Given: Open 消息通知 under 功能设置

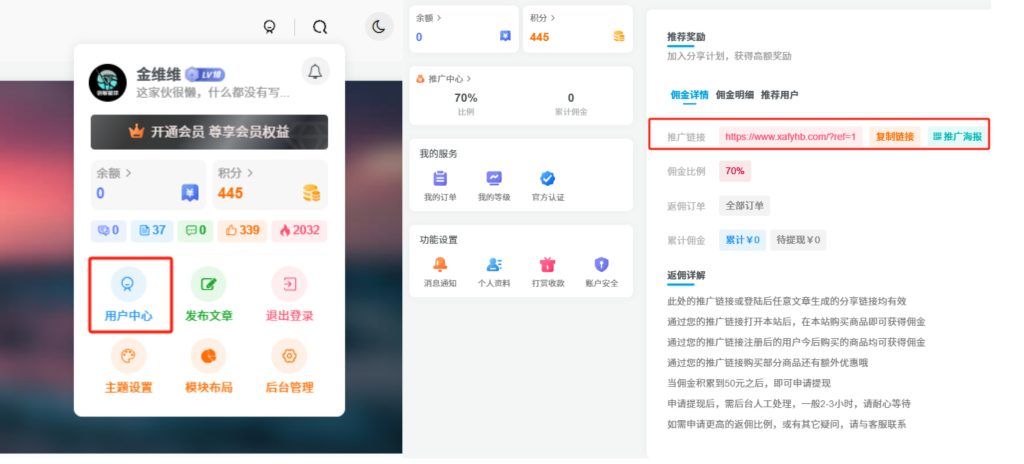Looking at the screenshot, I should tap(440, 273).
